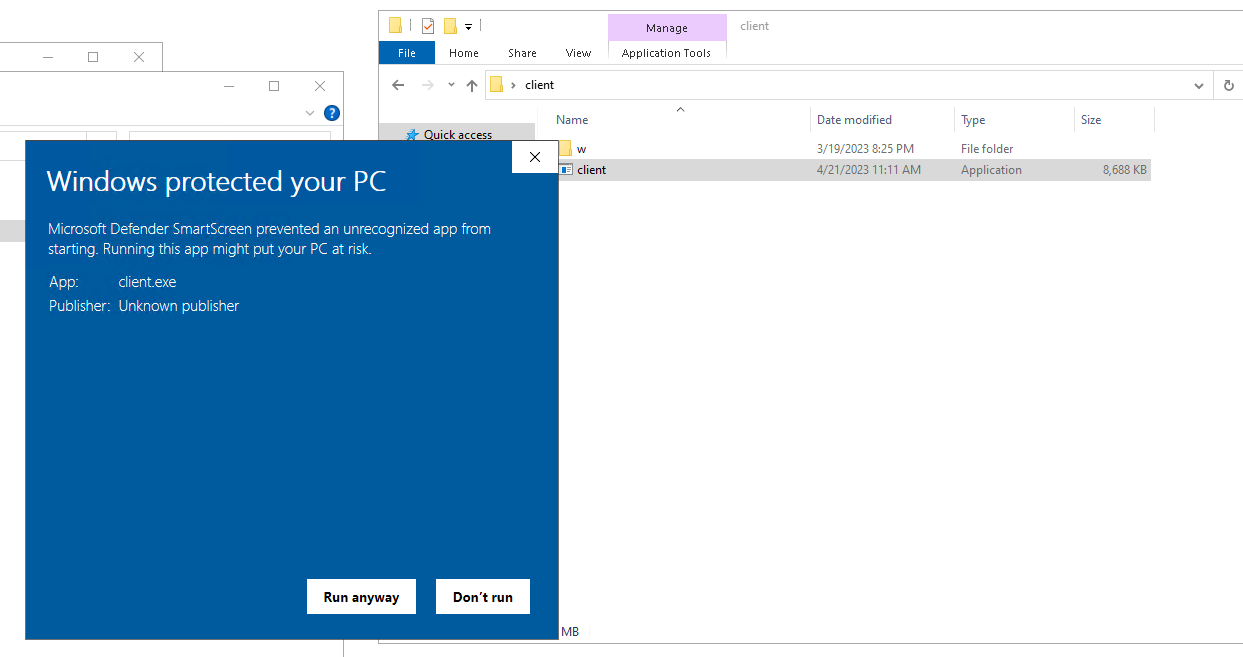
Task: Click the folder icon in the address bar
Action: [496, 85]
